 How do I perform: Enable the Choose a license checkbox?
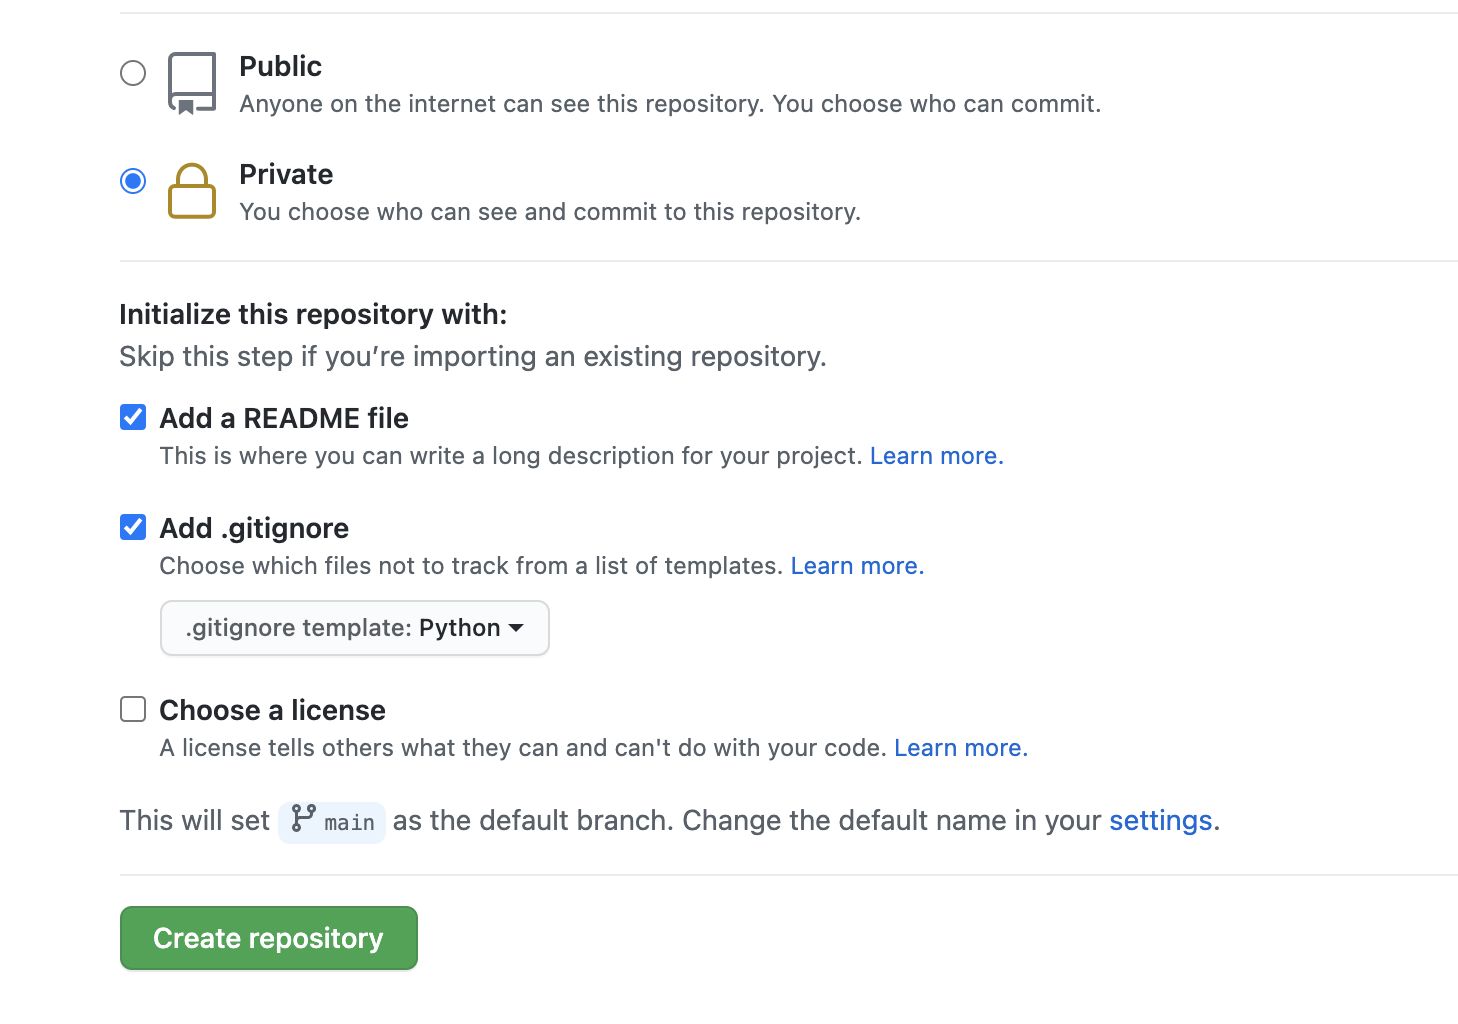(x=133, y=709)
